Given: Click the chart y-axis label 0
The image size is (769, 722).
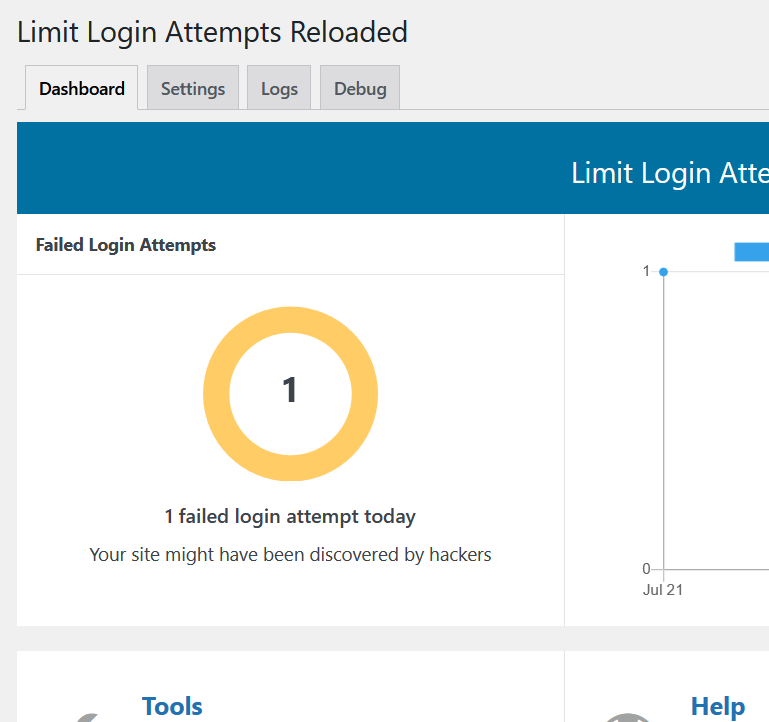Looking at the screenshot, I should pos(646,568).
